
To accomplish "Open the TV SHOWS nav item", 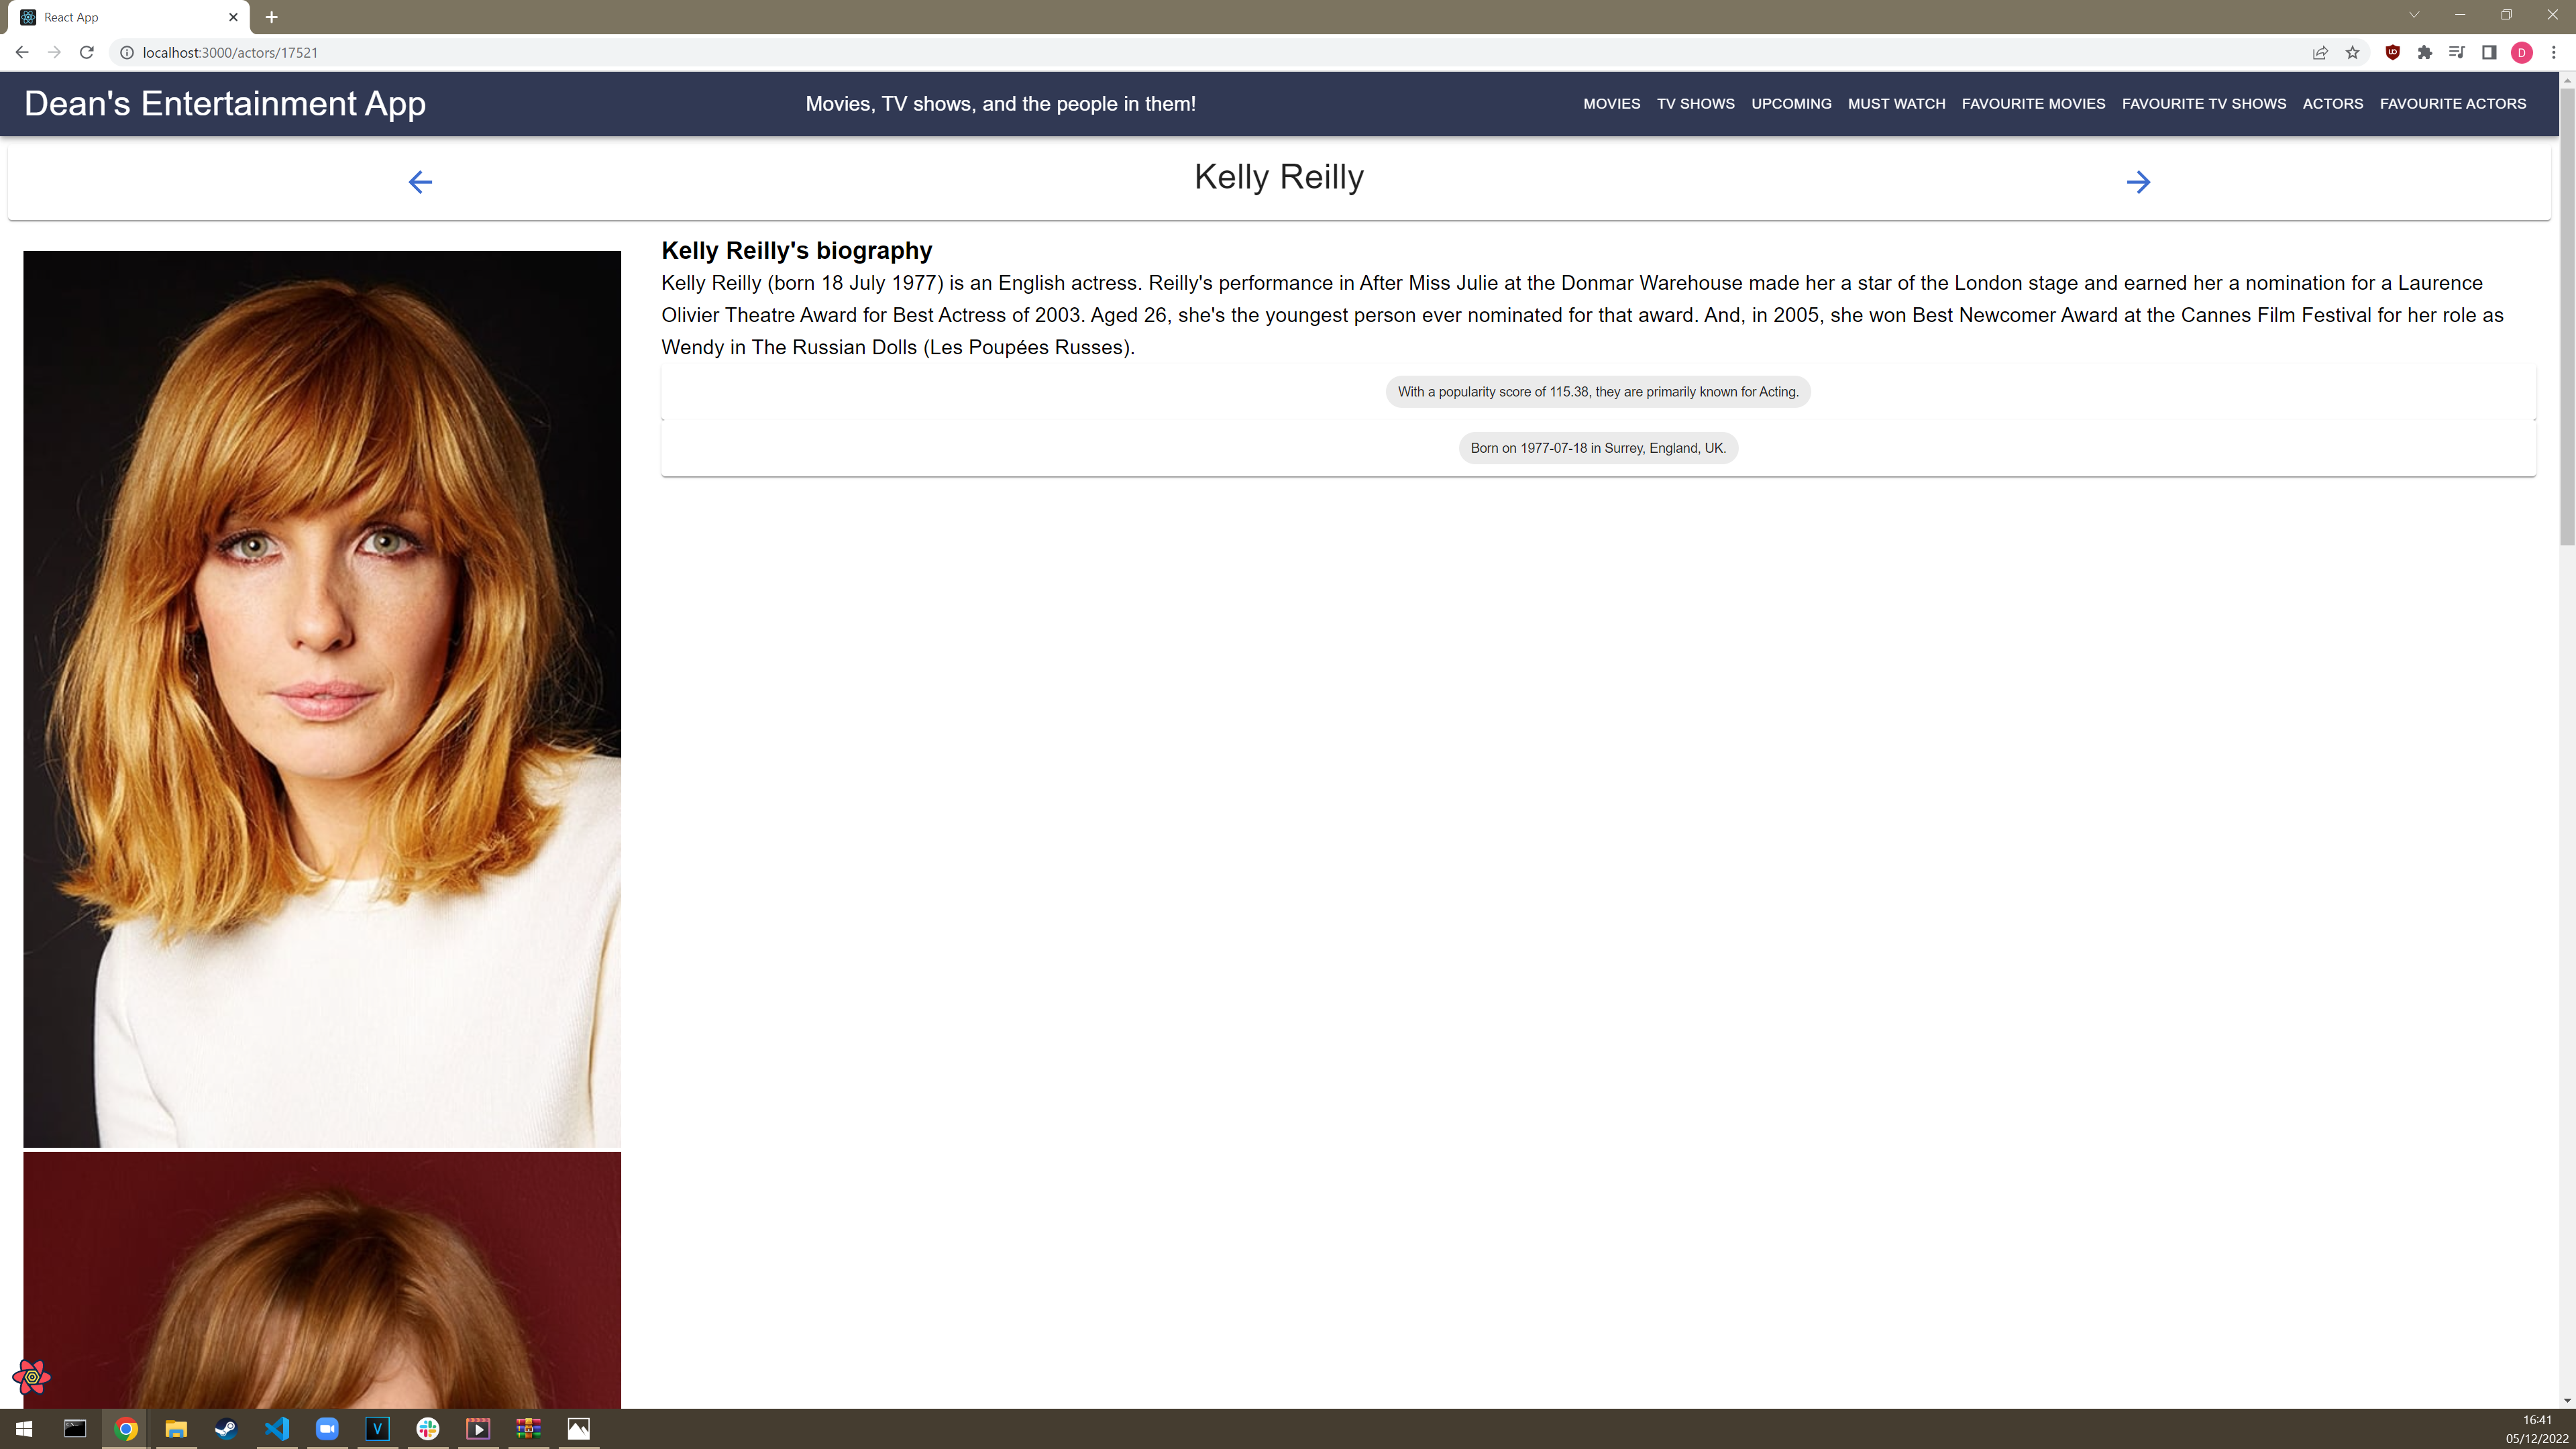I will 1695,104.
